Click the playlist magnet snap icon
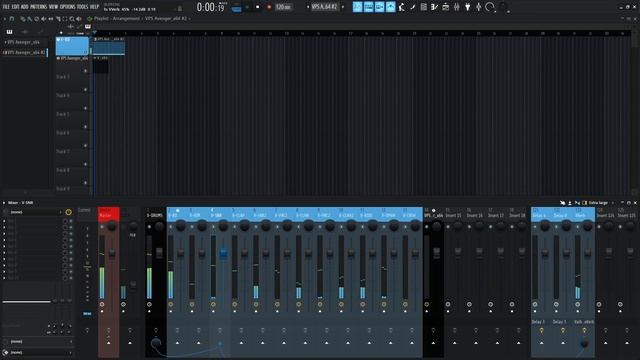The image size is (640, 360). [x=12, y=19]
